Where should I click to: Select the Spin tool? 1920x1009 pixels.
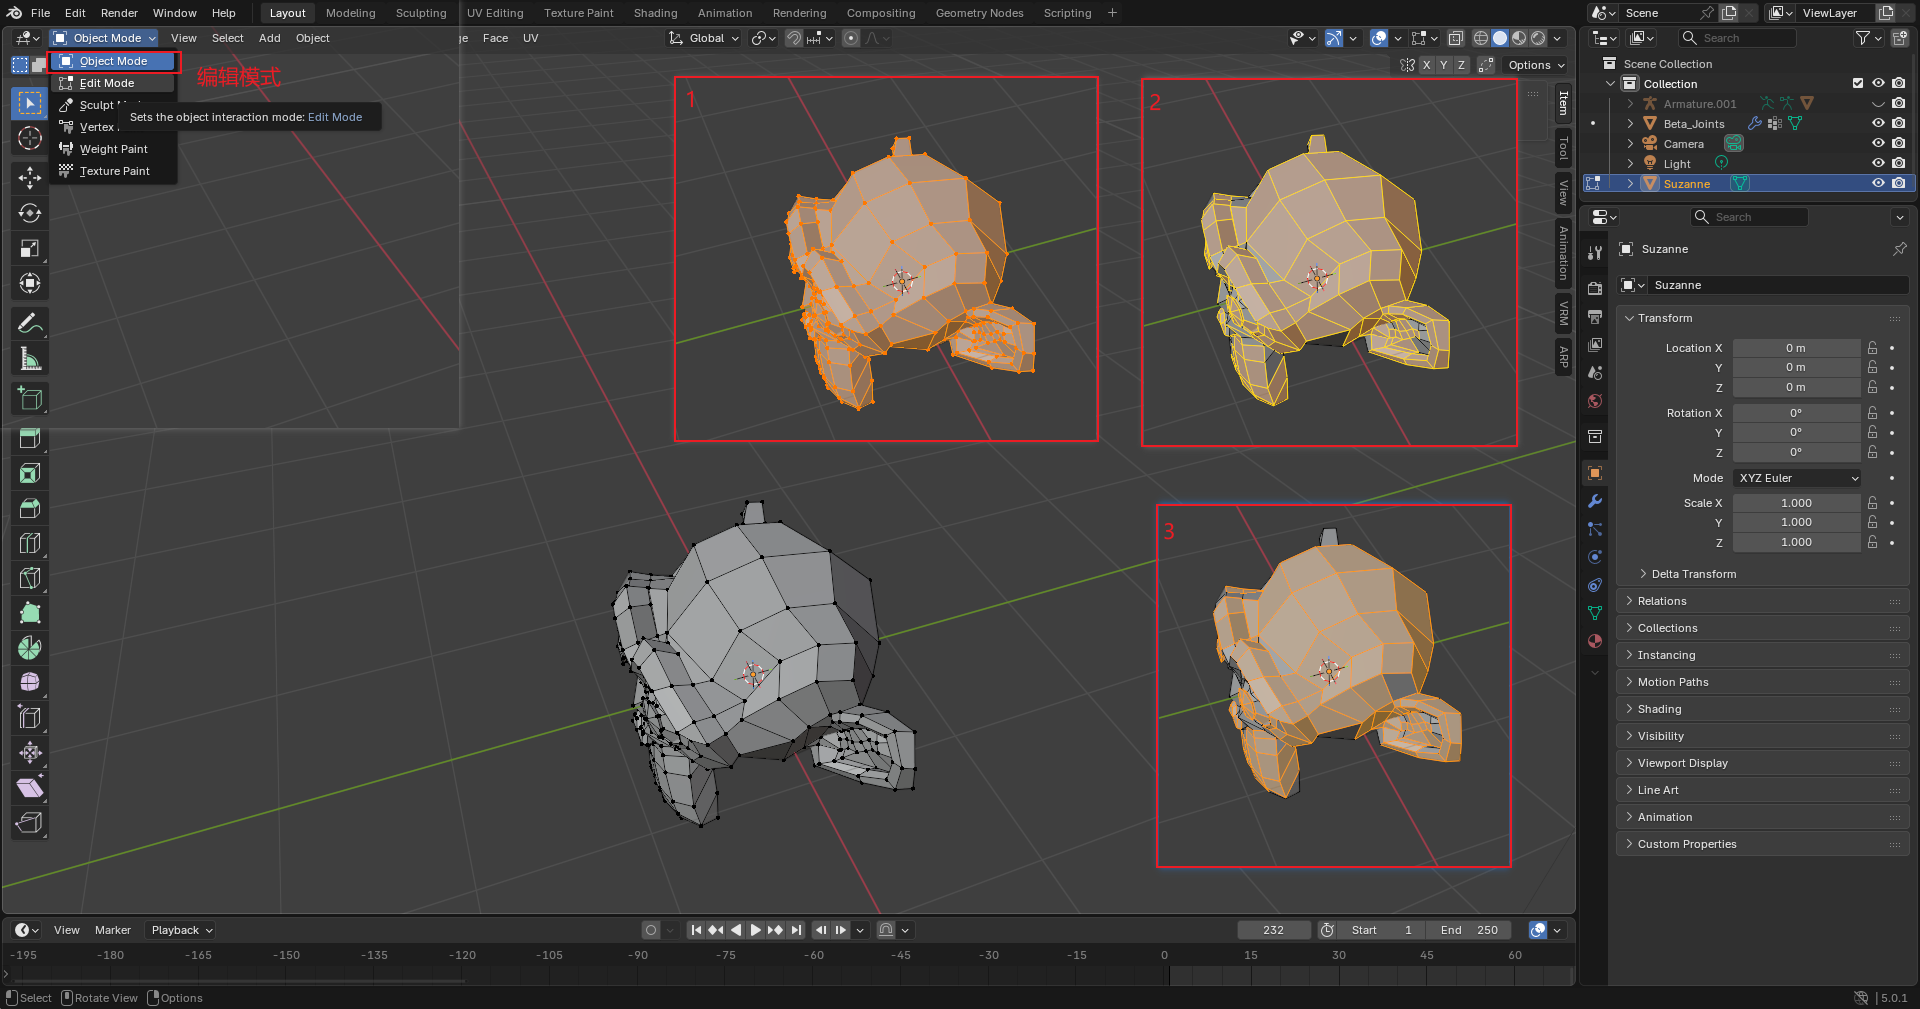pos(30,648)
